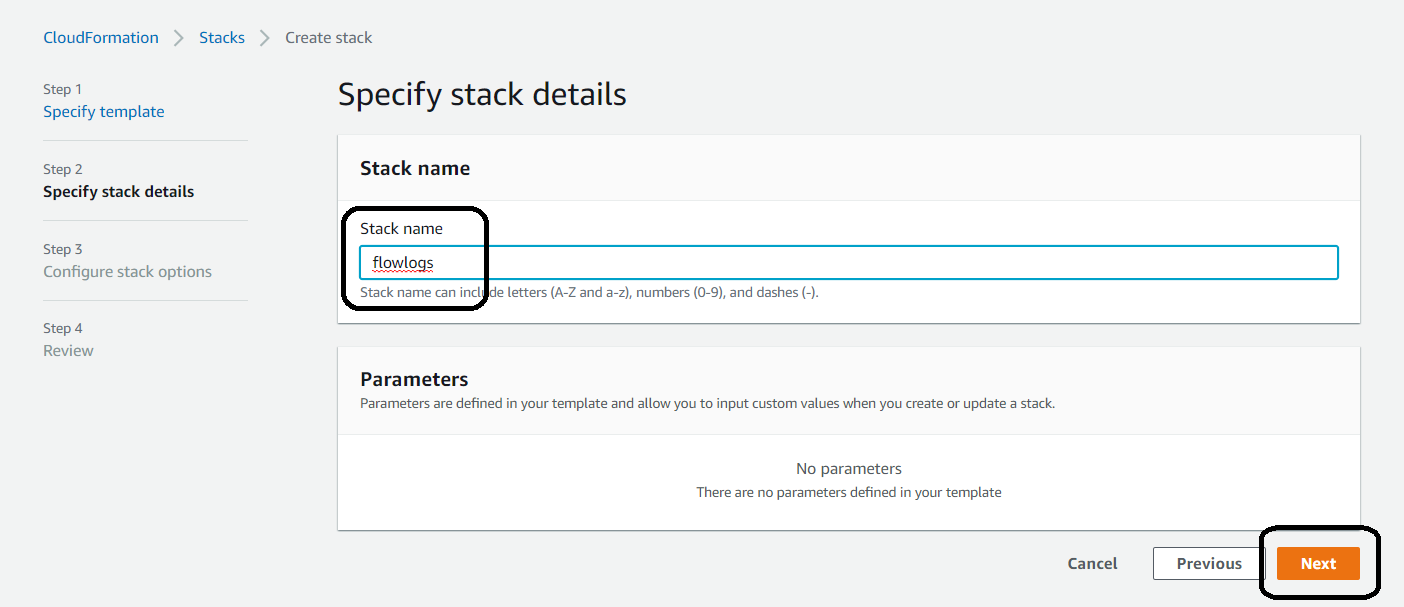Click the breadcrumb chevron after Stacks
This screenshot has height=607, width=1404.
tap(265, 38)
